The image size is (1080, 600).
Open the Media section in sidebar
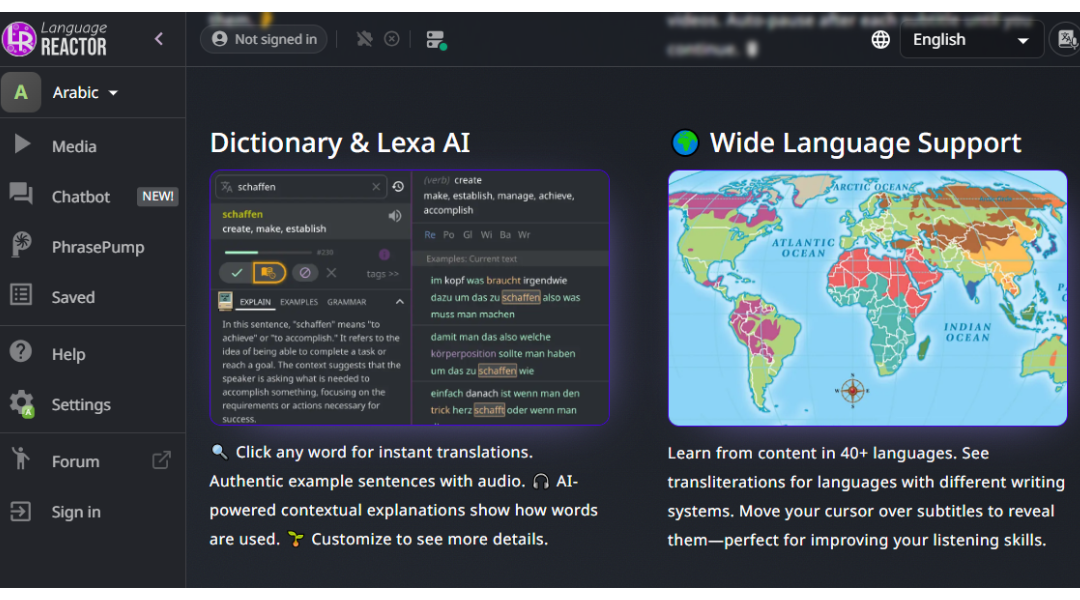coord(74,146)
